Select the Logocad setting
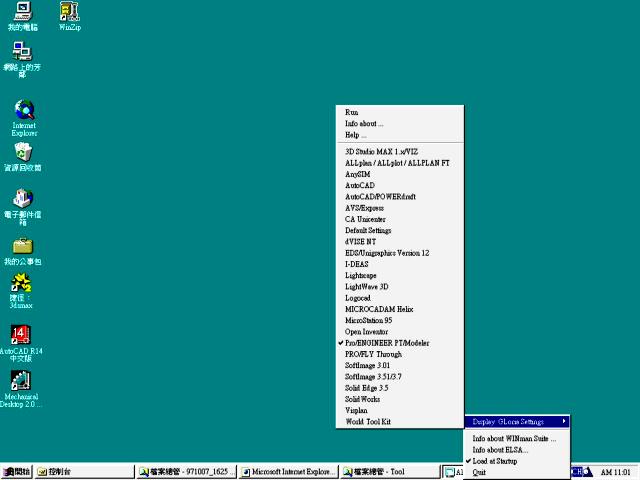 [400, 298]
